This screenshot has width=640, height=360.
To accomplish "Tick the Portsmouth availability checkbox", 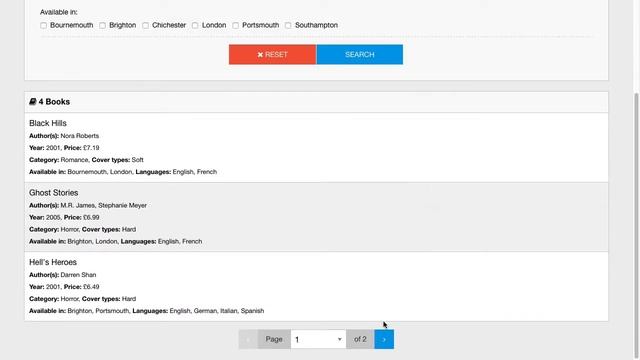I will [x=236, y=25].
